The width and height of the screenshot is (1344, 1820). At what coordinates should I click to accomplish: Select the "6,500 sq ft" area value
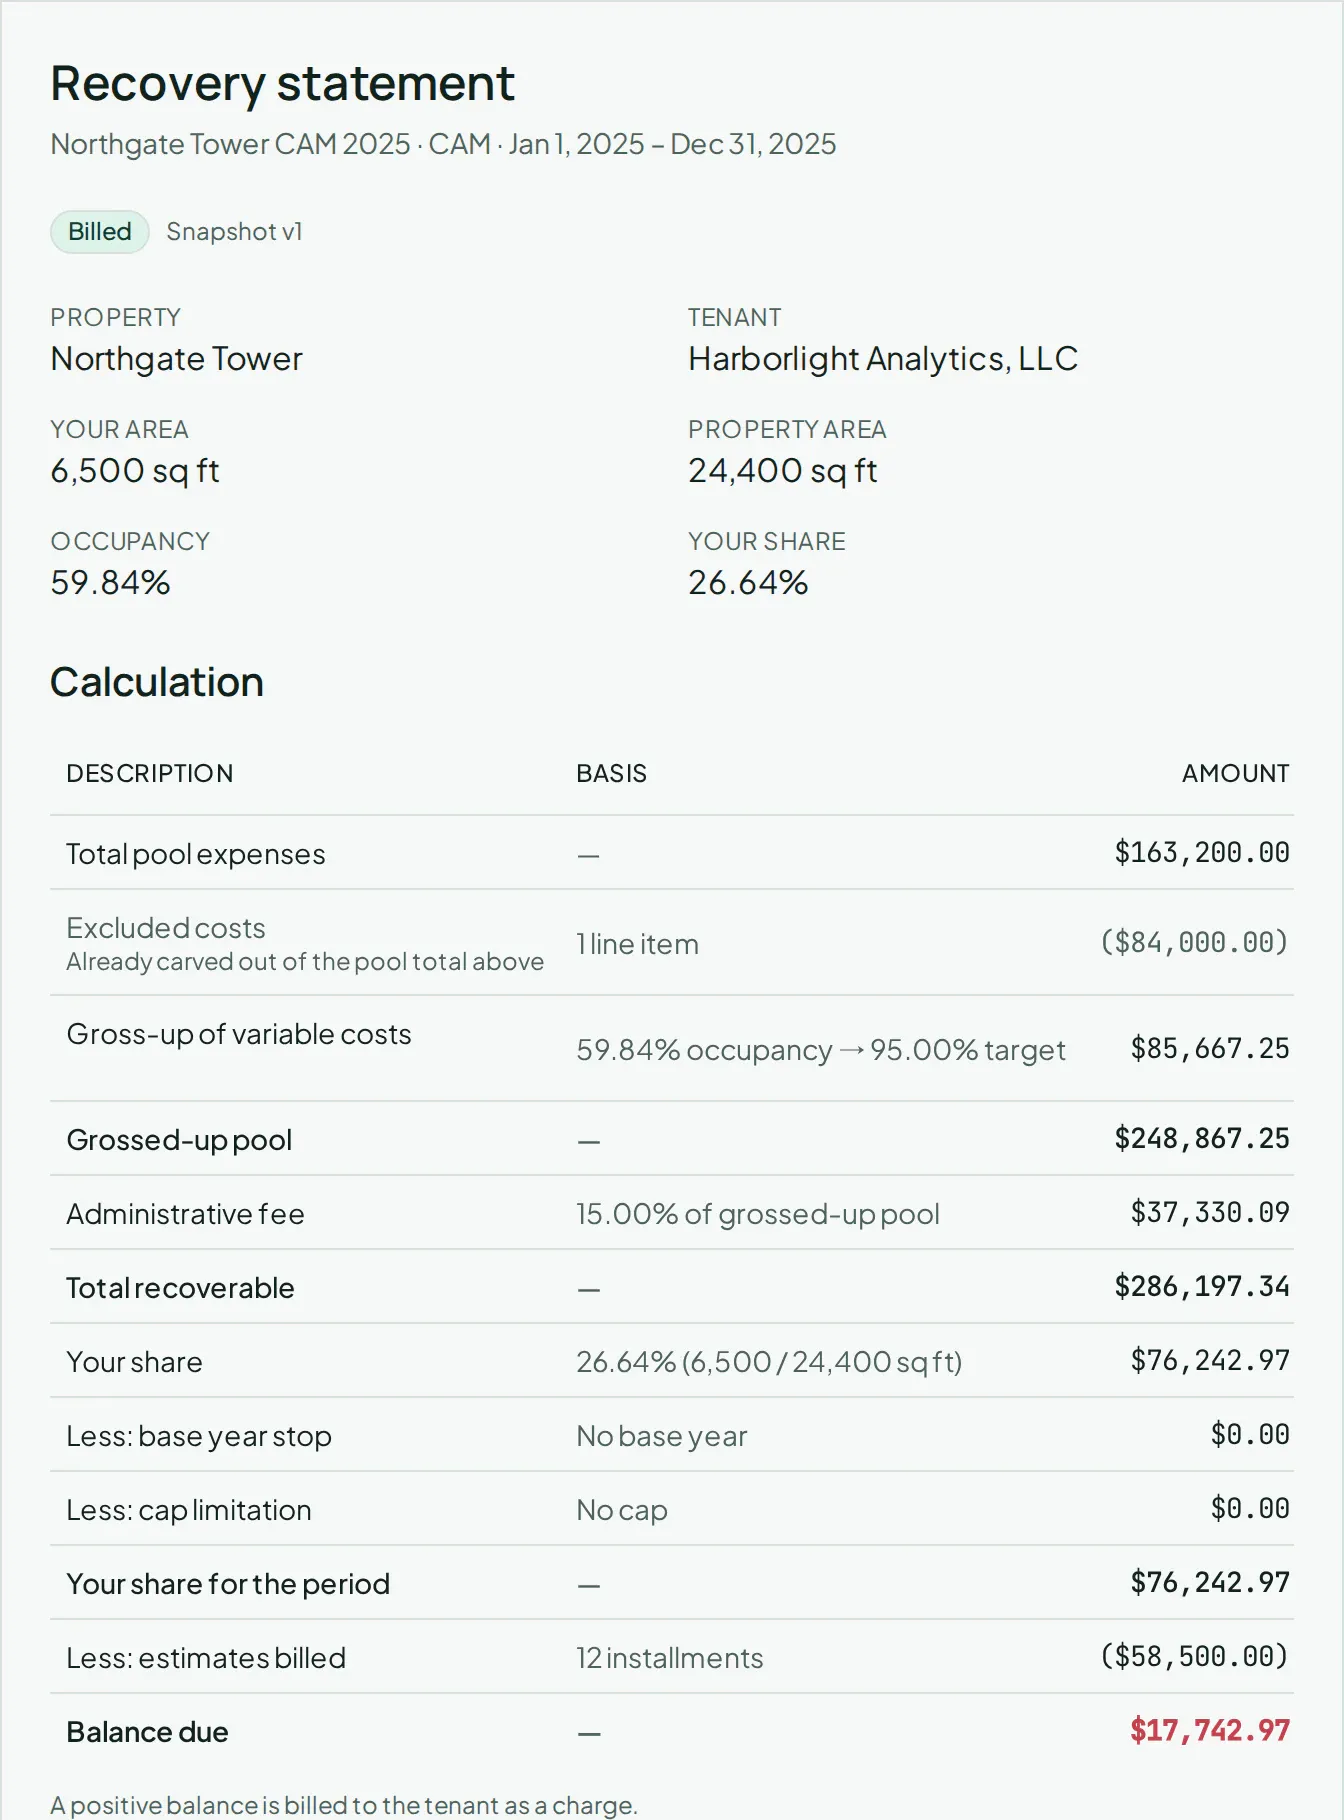135,471
